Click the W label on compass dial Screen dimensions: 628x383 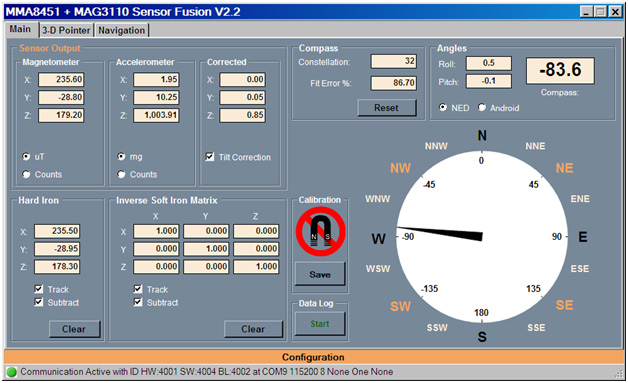(x=378, y=239)
